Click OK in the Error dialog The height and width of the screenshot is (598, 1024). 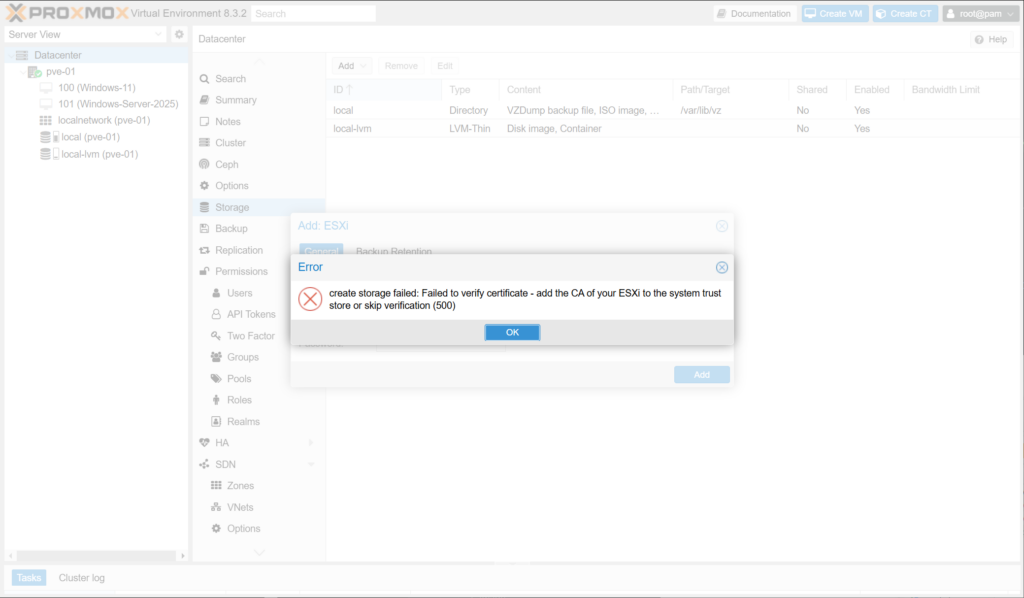click(x=512, y=332)
